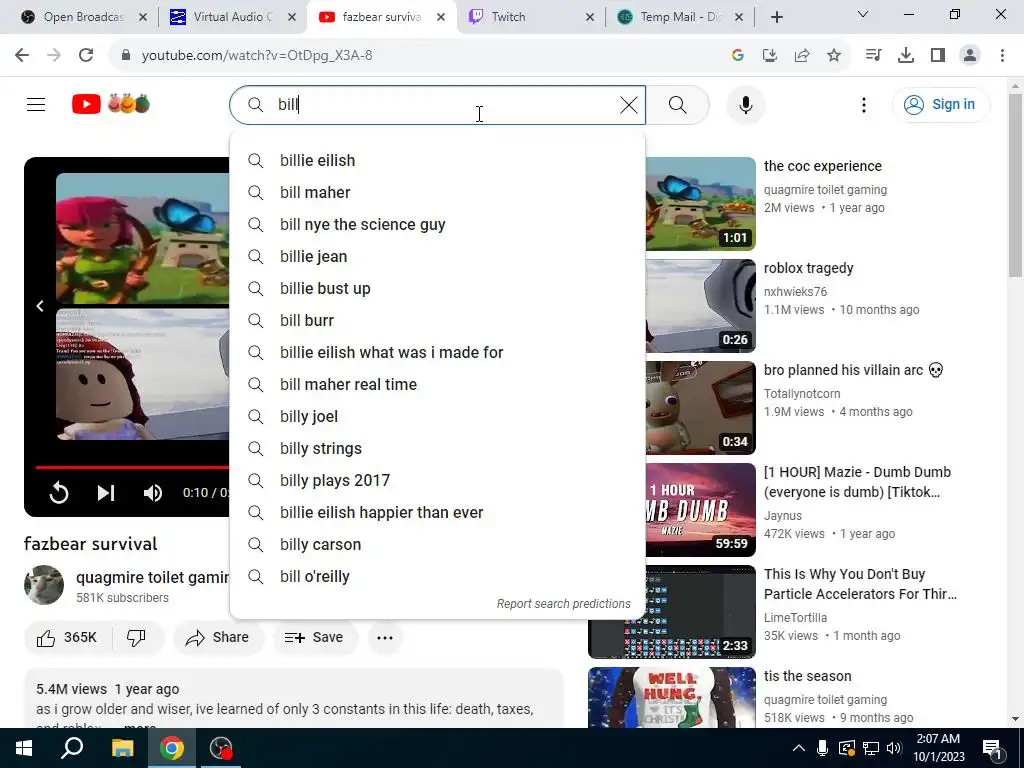
Task: Open the Windows Start menu
Action: point(24,748)
